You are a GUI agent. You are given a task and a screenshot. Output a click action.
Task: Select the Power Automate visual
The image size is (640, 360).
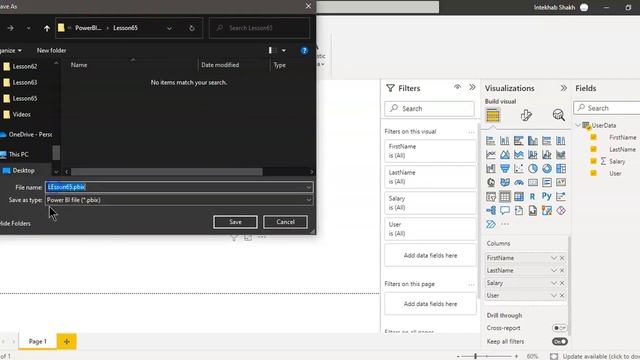pyautogui.click(x=491, y=224)
